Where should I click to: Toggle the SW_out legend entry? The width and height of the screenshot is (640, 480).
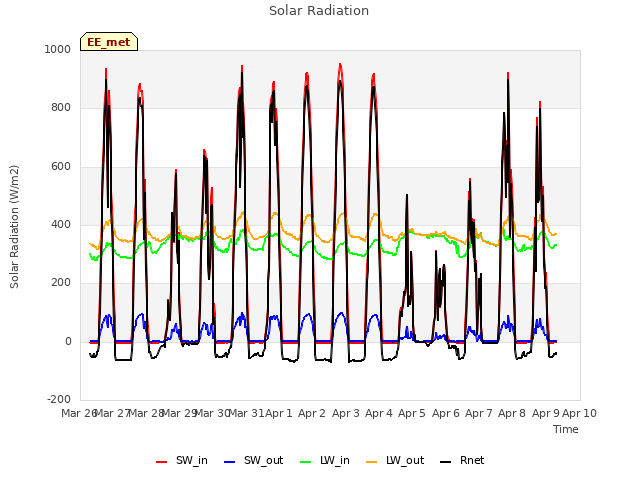tap(253, 461)
